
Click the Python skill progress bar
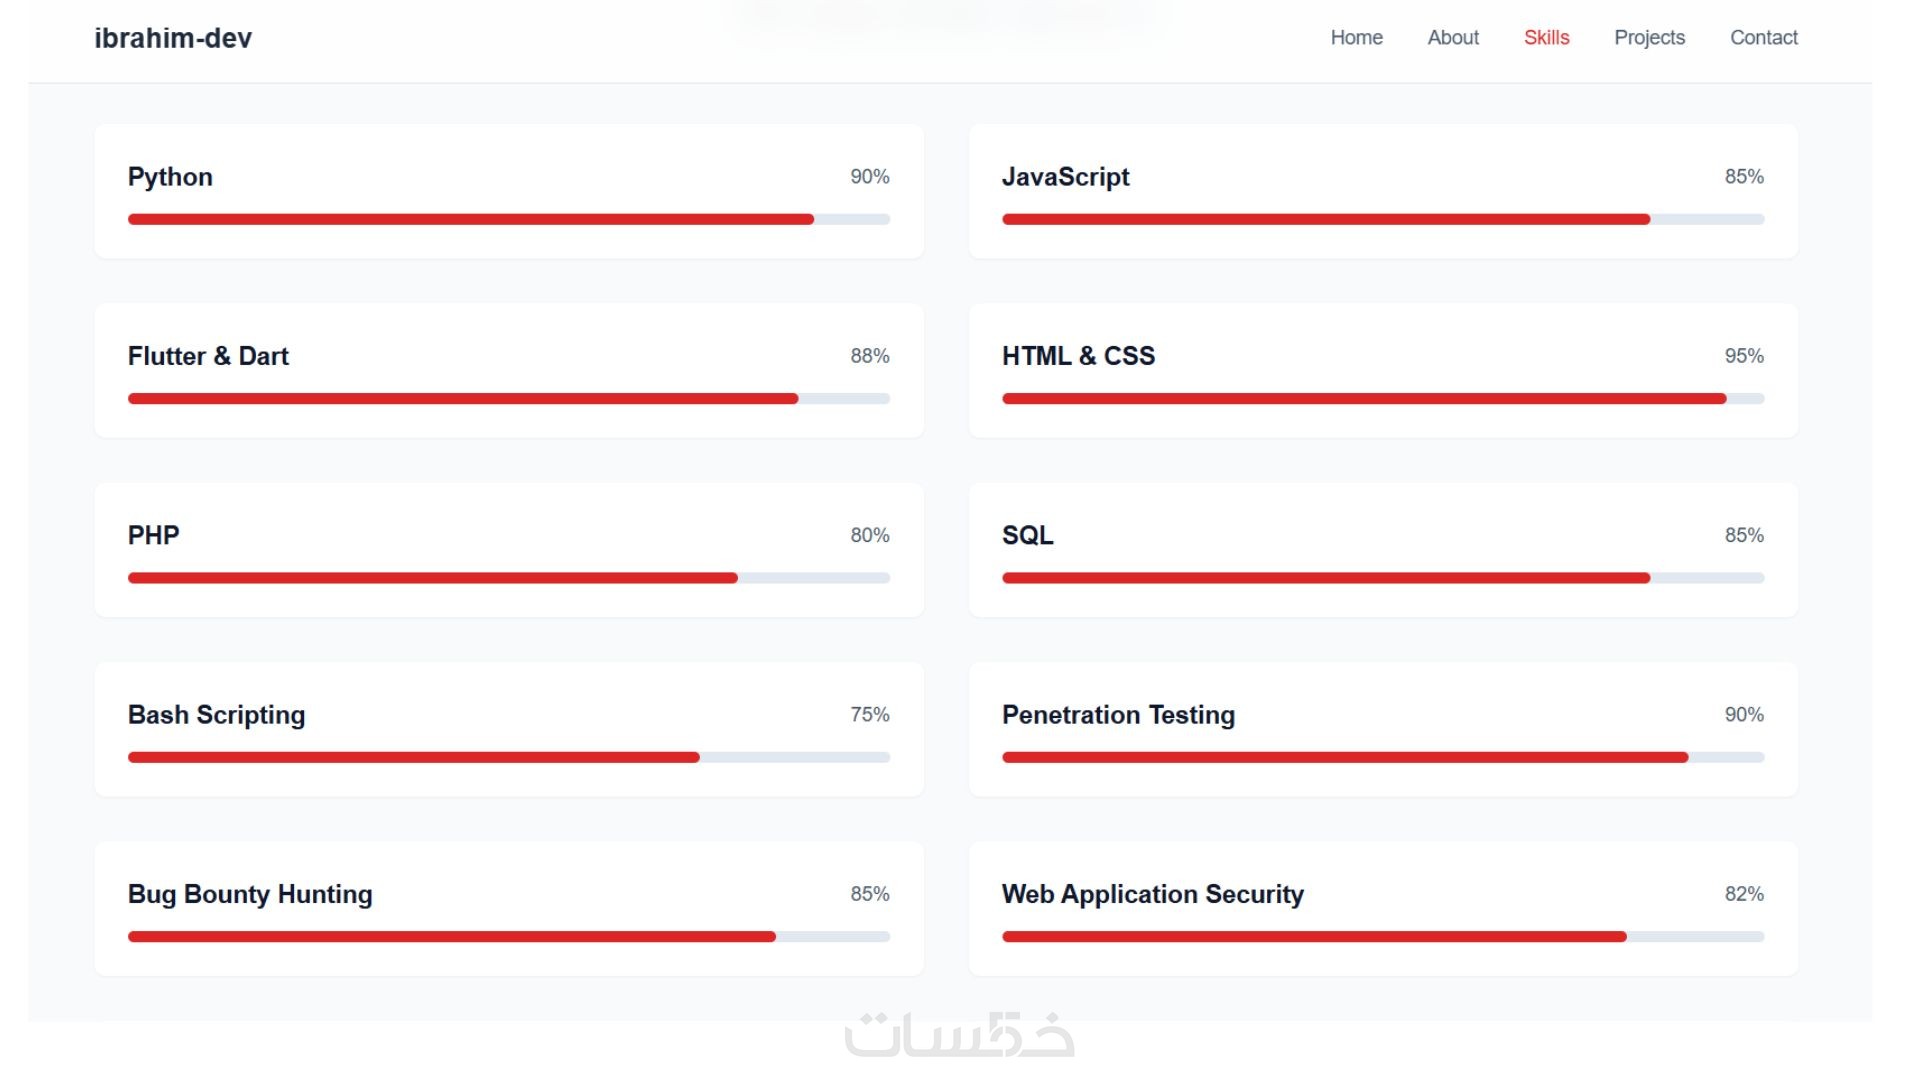point(508,219)
